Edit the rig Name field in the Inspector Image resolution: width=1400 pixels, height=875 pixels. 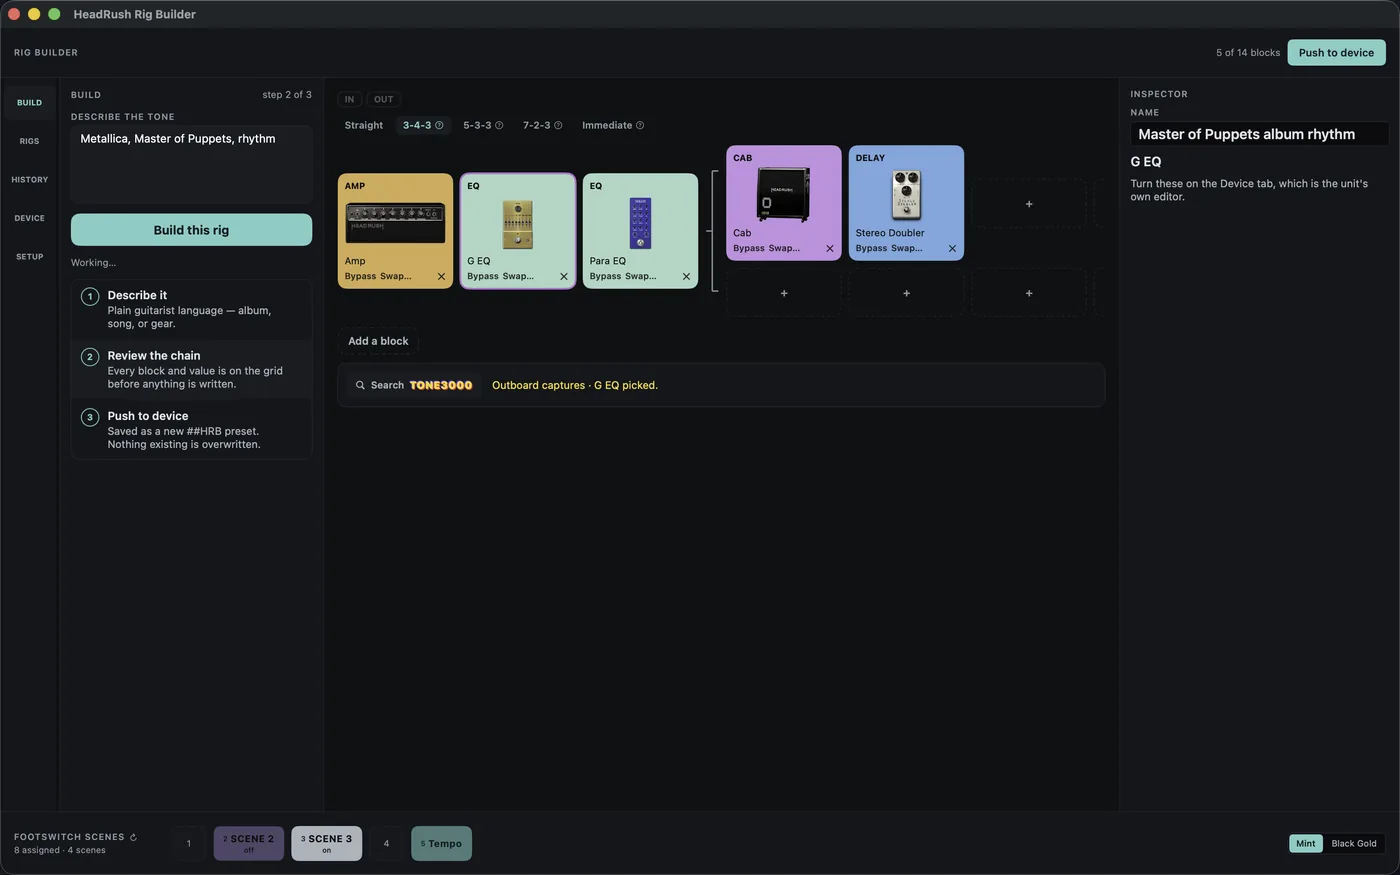pyautogui.click(x=1259, y=134)
